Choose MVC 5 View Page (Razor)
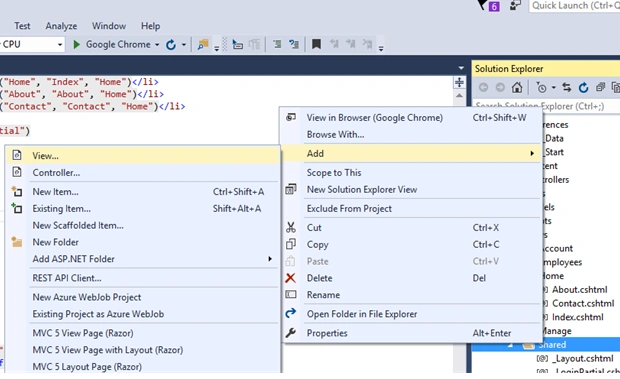 tap(143, 333)
